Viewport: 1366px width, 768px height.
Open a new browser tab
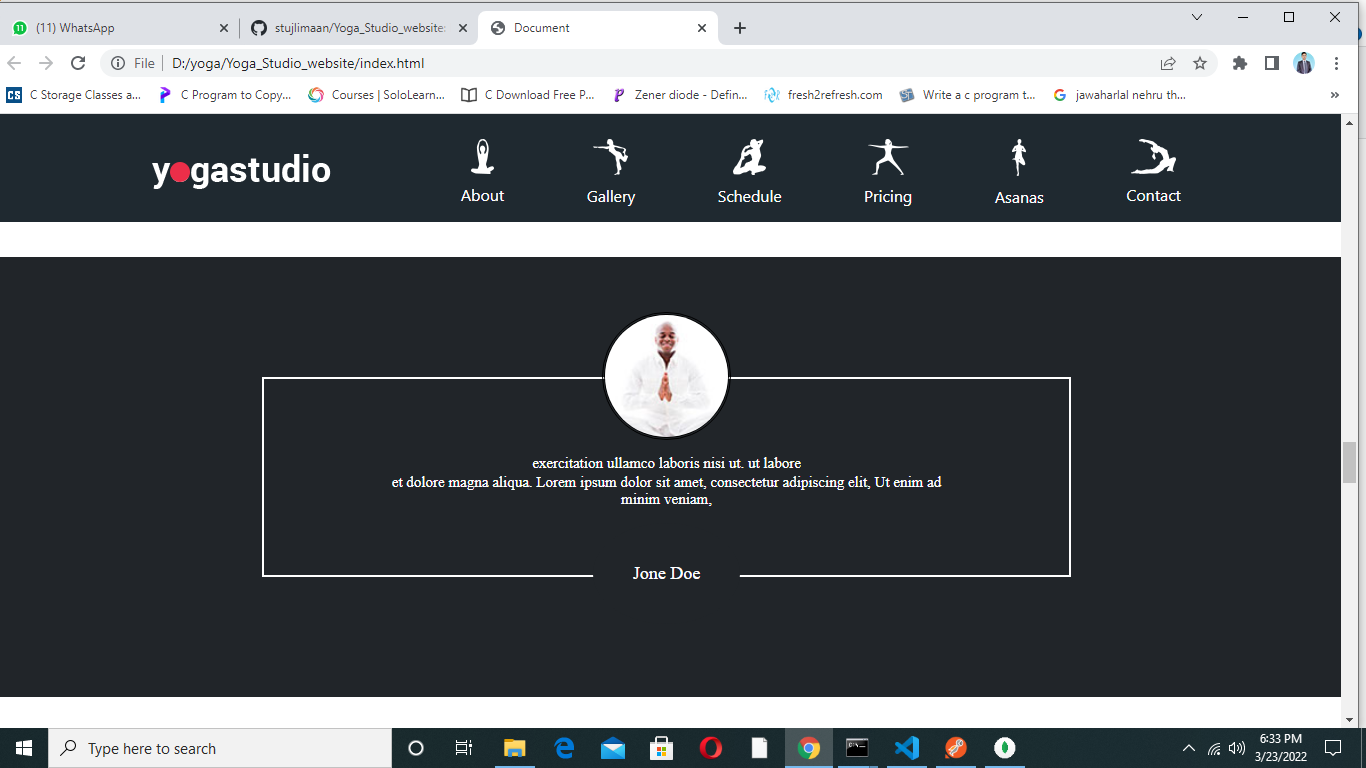pyautogui.click(x=740, y=28)
